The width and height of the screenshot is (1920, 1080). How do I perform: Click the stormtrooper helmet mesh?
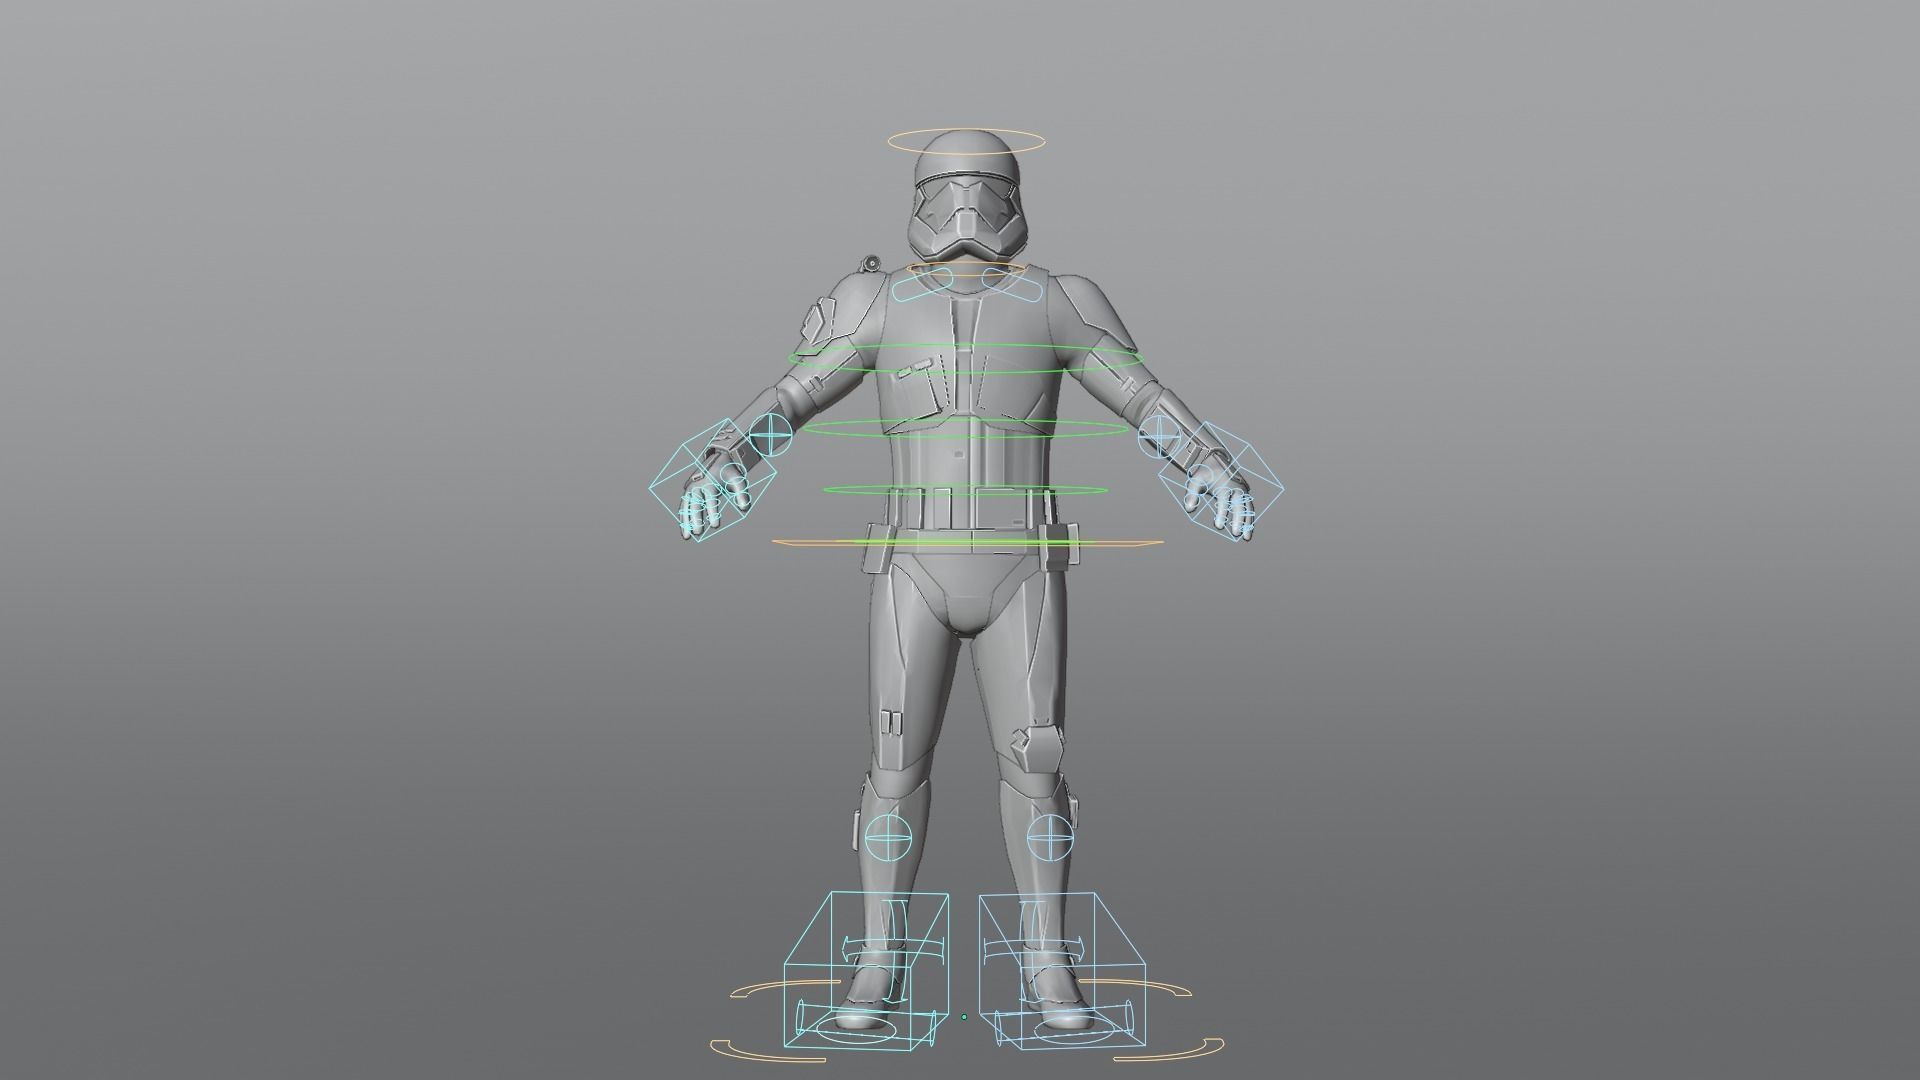click(x=966, y=198)
